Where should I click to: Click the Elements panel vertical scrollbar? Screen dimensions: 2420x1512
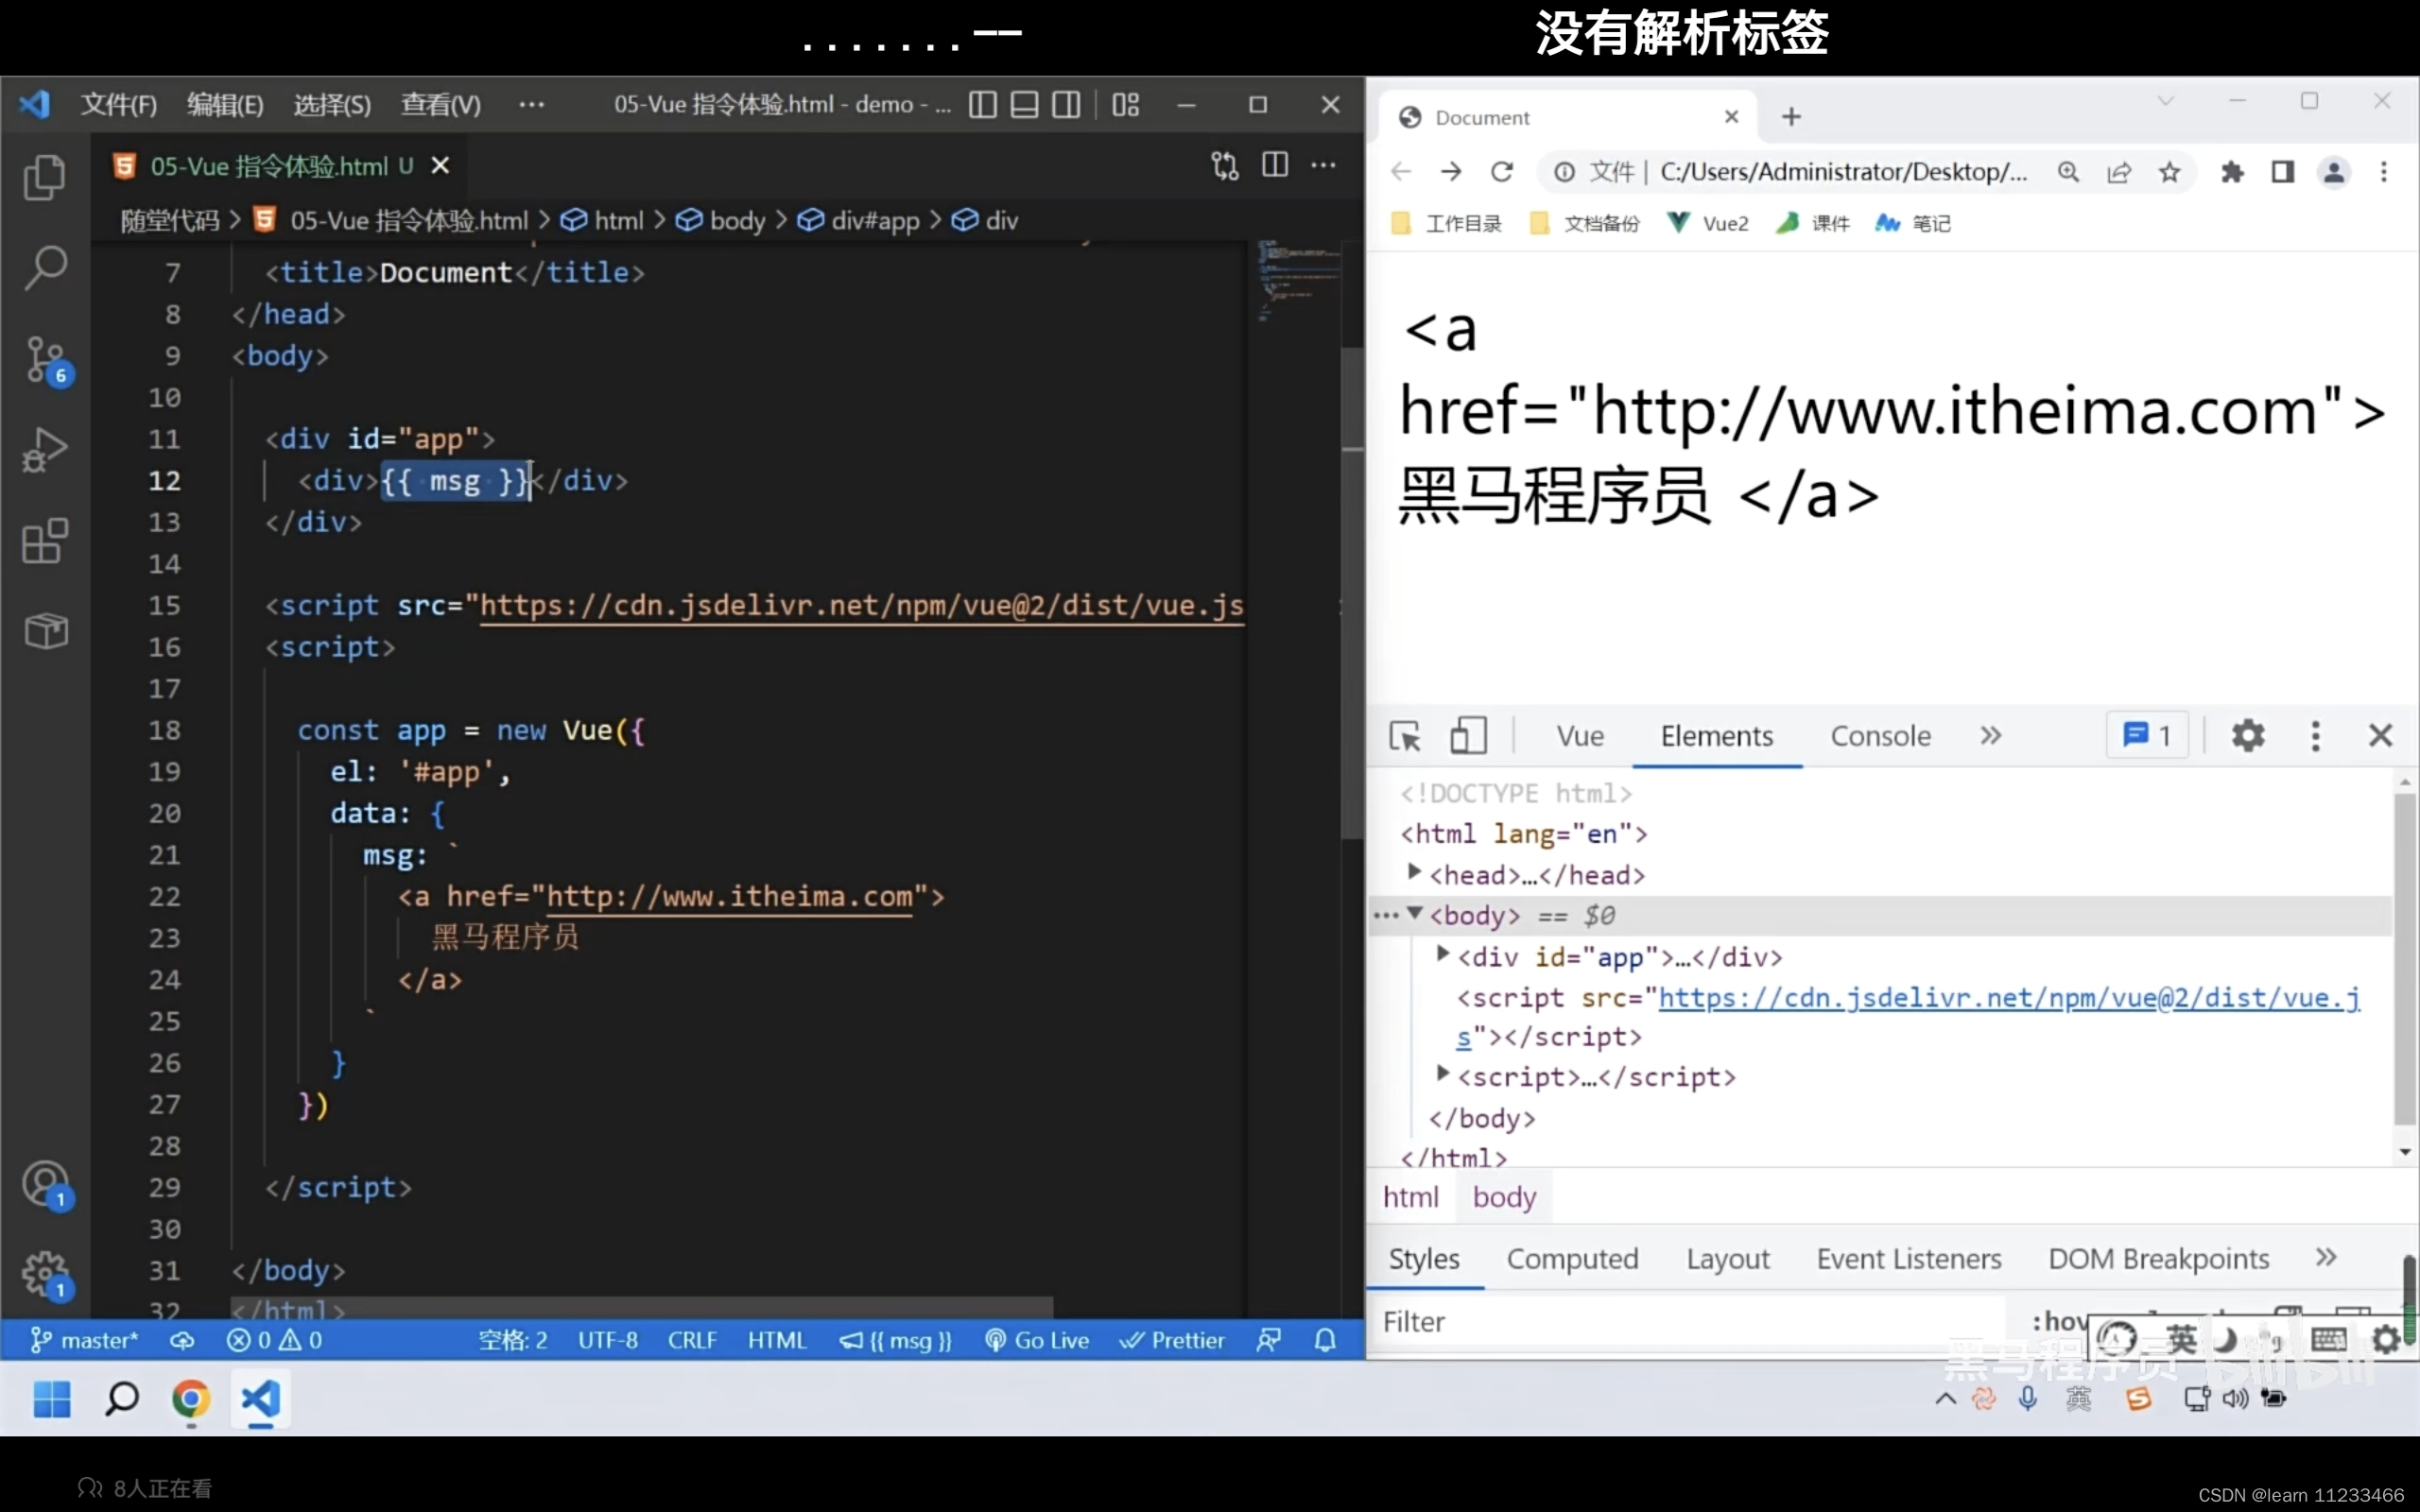coord(2404,960)
